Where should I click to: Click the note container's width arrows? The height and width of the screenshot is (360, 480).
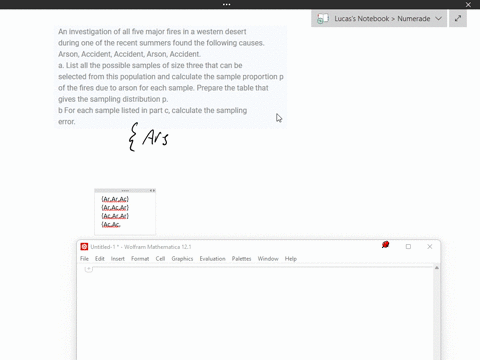pyautogui.click(x=152, y=191)
